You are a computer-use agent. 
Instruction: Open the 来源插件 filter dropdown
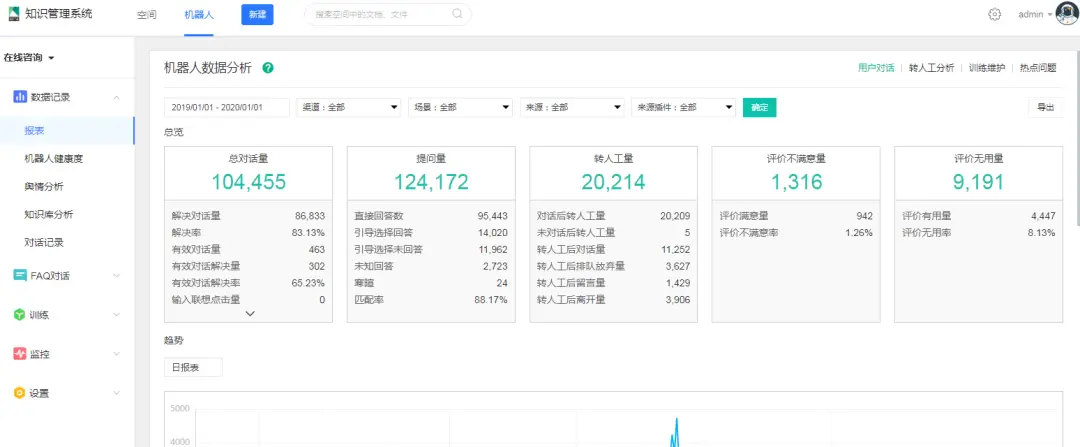[x=683, y=107]
